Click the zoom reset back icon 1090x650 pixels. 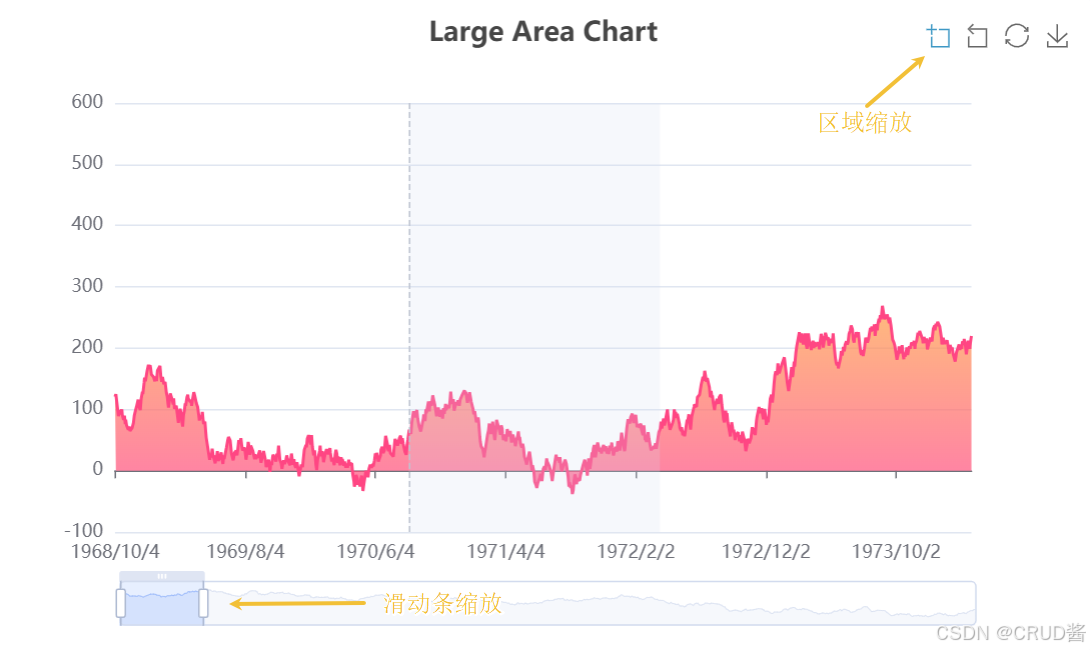[977, 36]
